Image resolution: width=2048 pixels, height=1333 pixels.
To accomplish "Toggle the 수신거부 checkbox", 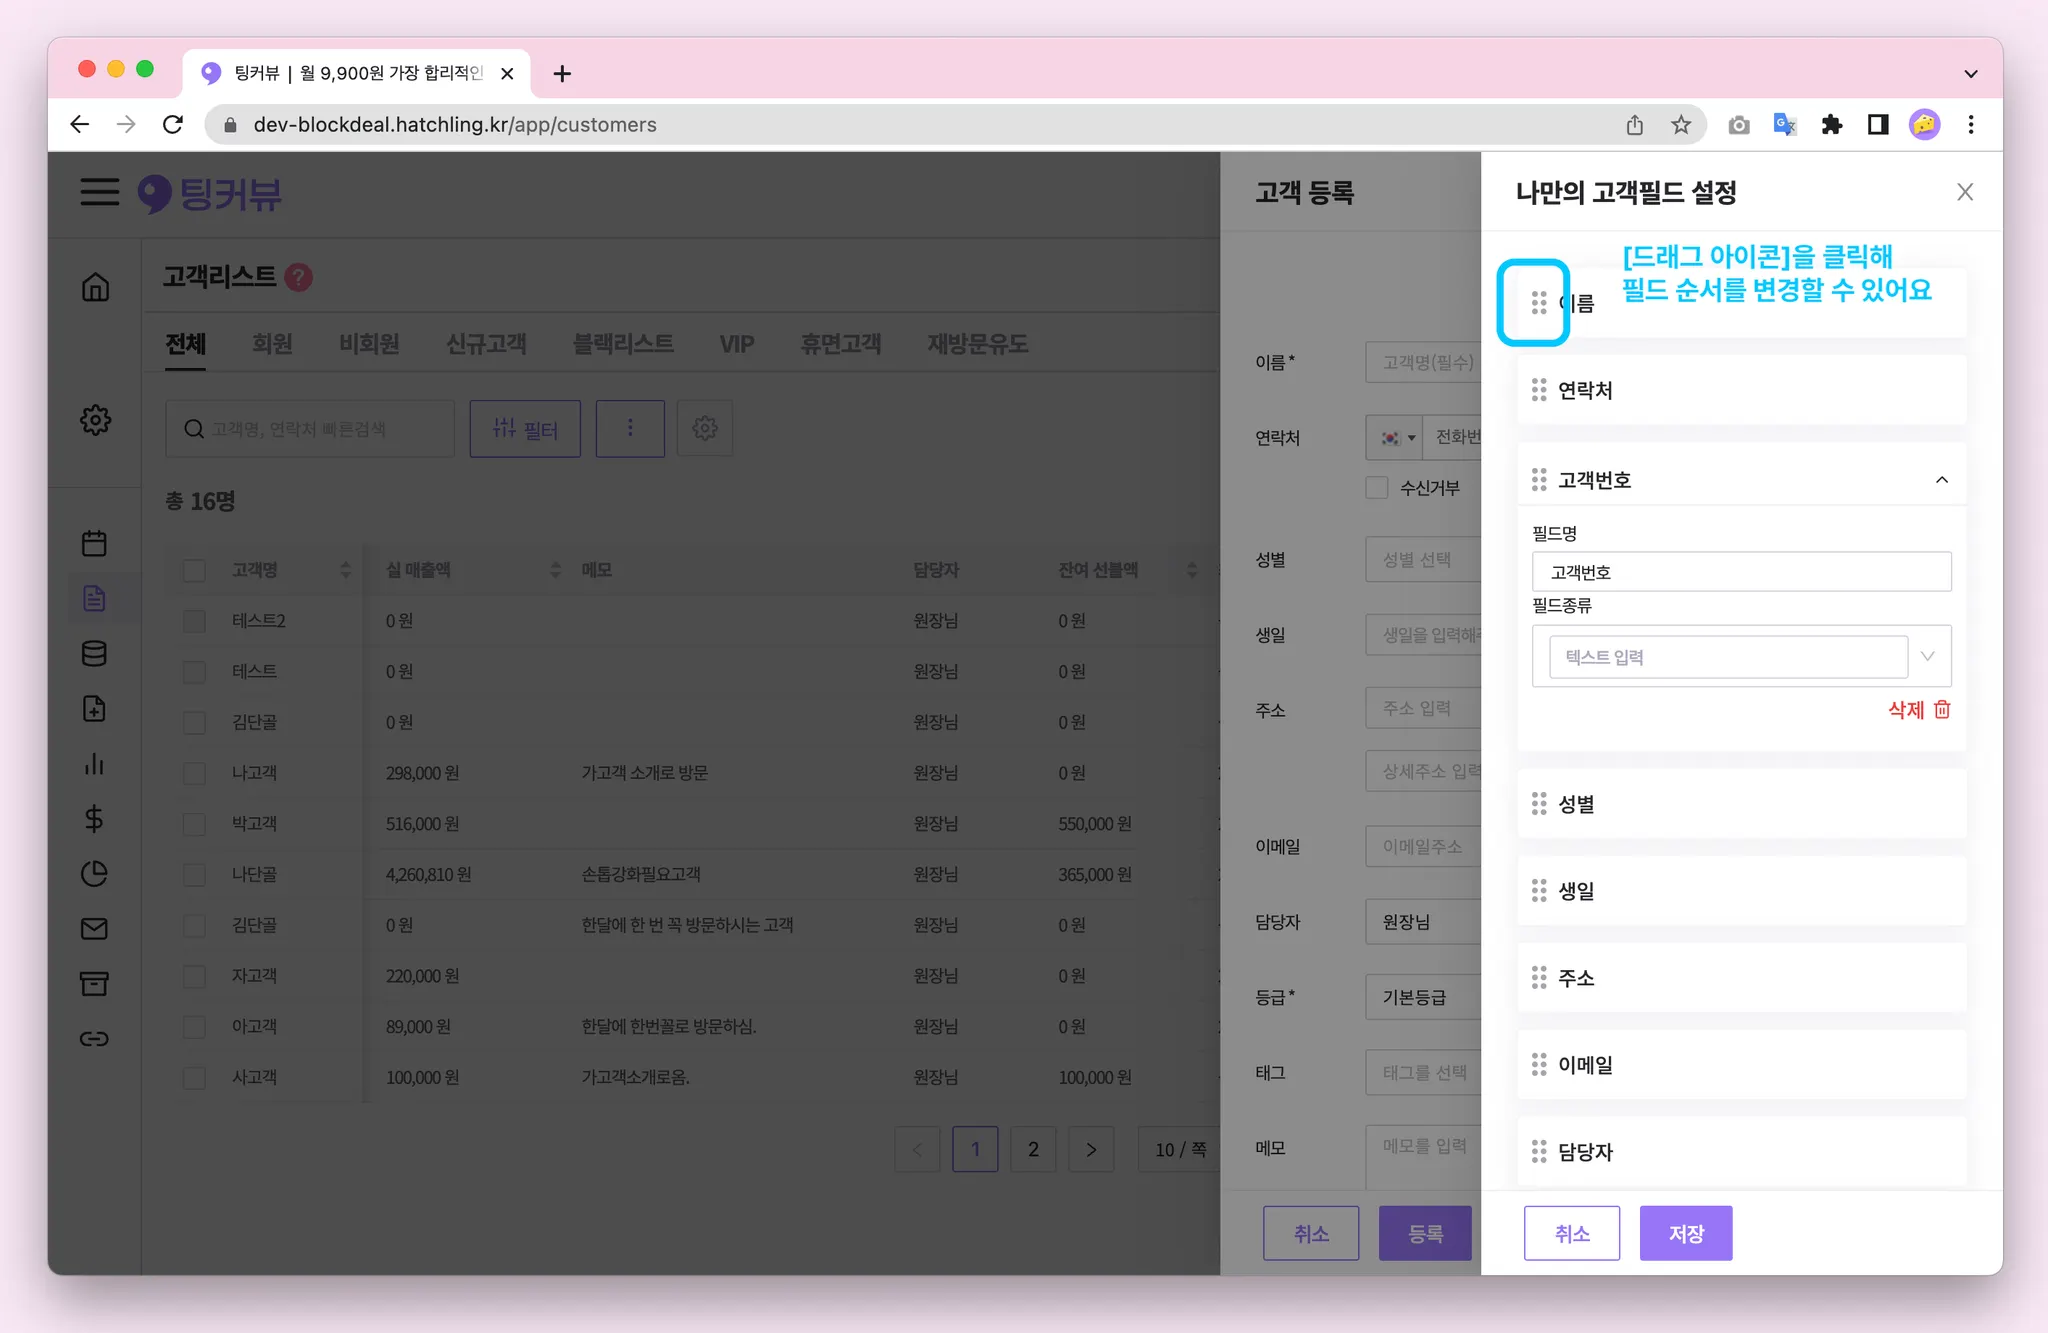I will (1377, 488).
